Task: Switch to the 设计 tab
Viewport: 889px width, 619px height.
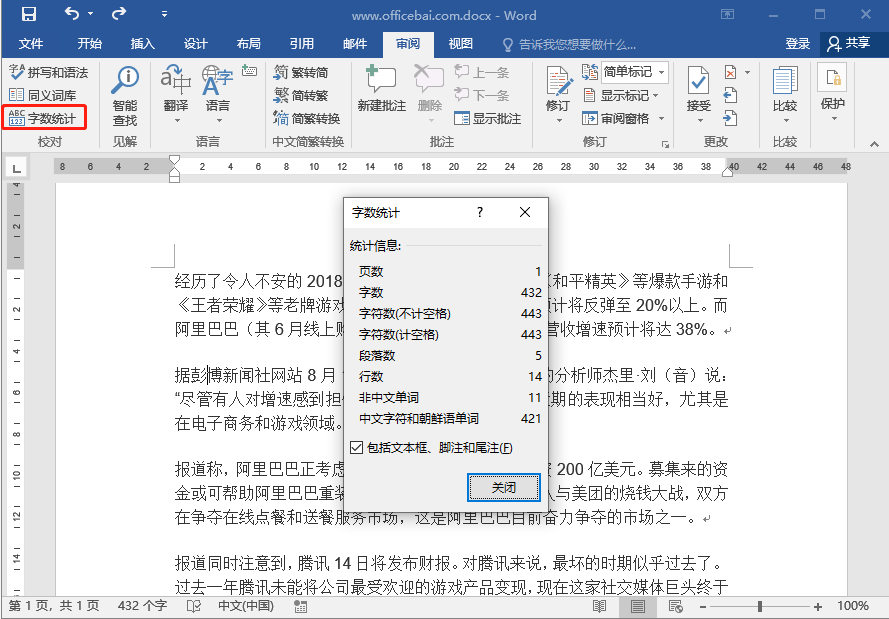Action: [196, 44]
